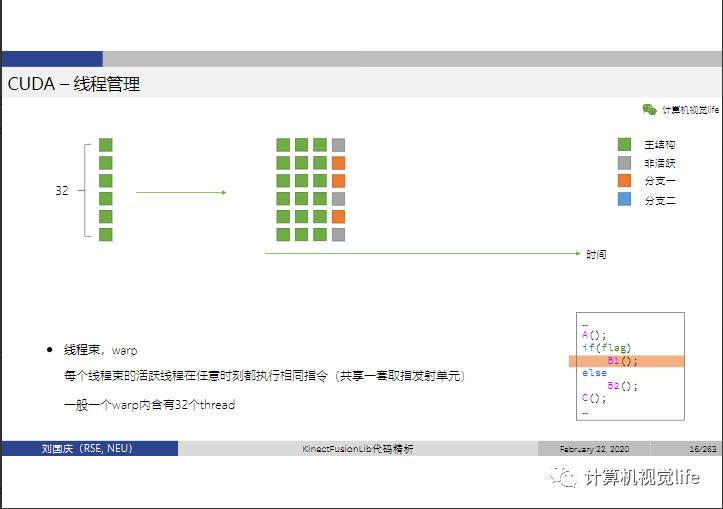Screen dimensions: 723x509
Task: Click the footer date "February 22, 2020"
Action: (x=594, y=449)
